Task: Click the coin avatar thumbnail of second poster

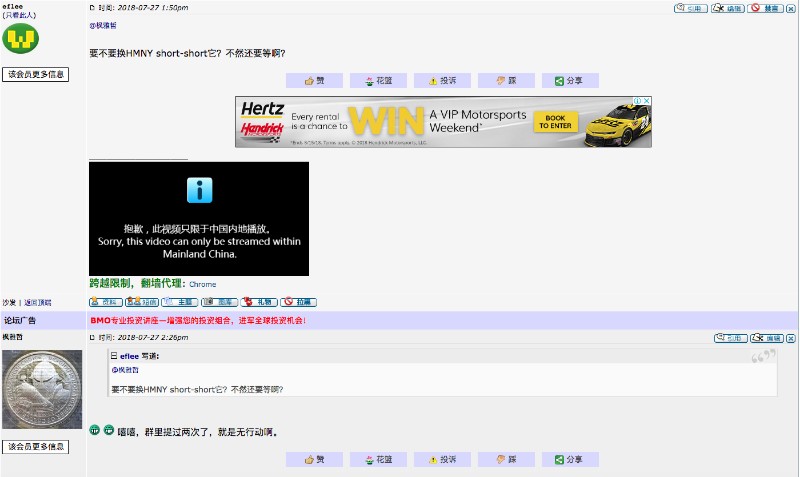Action: coord(42,389)
